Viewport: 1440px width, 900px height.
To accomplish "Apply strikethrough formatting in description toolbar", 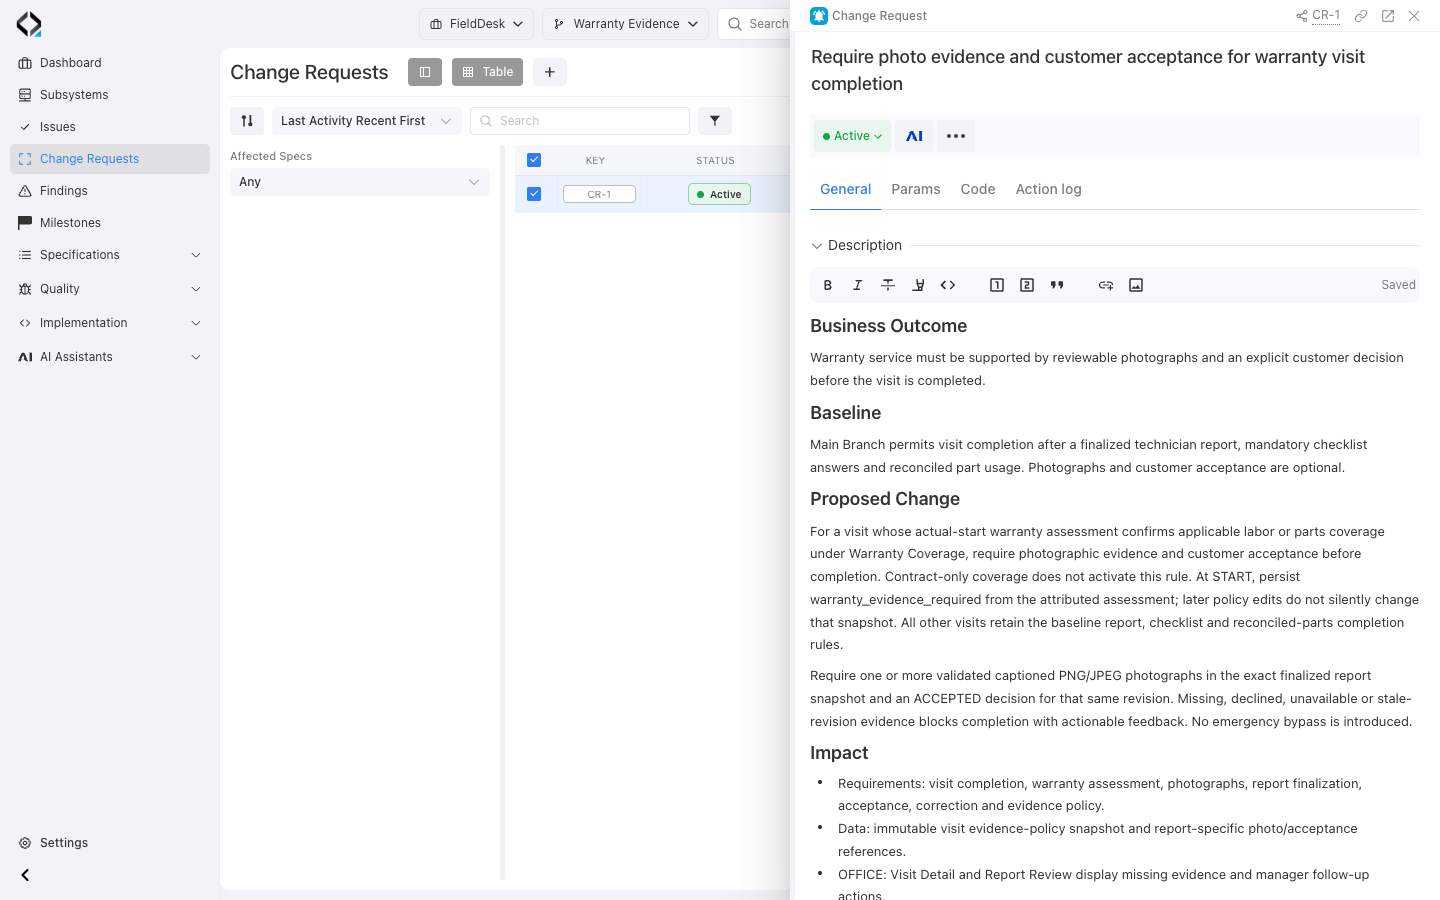I will point(888,285).
